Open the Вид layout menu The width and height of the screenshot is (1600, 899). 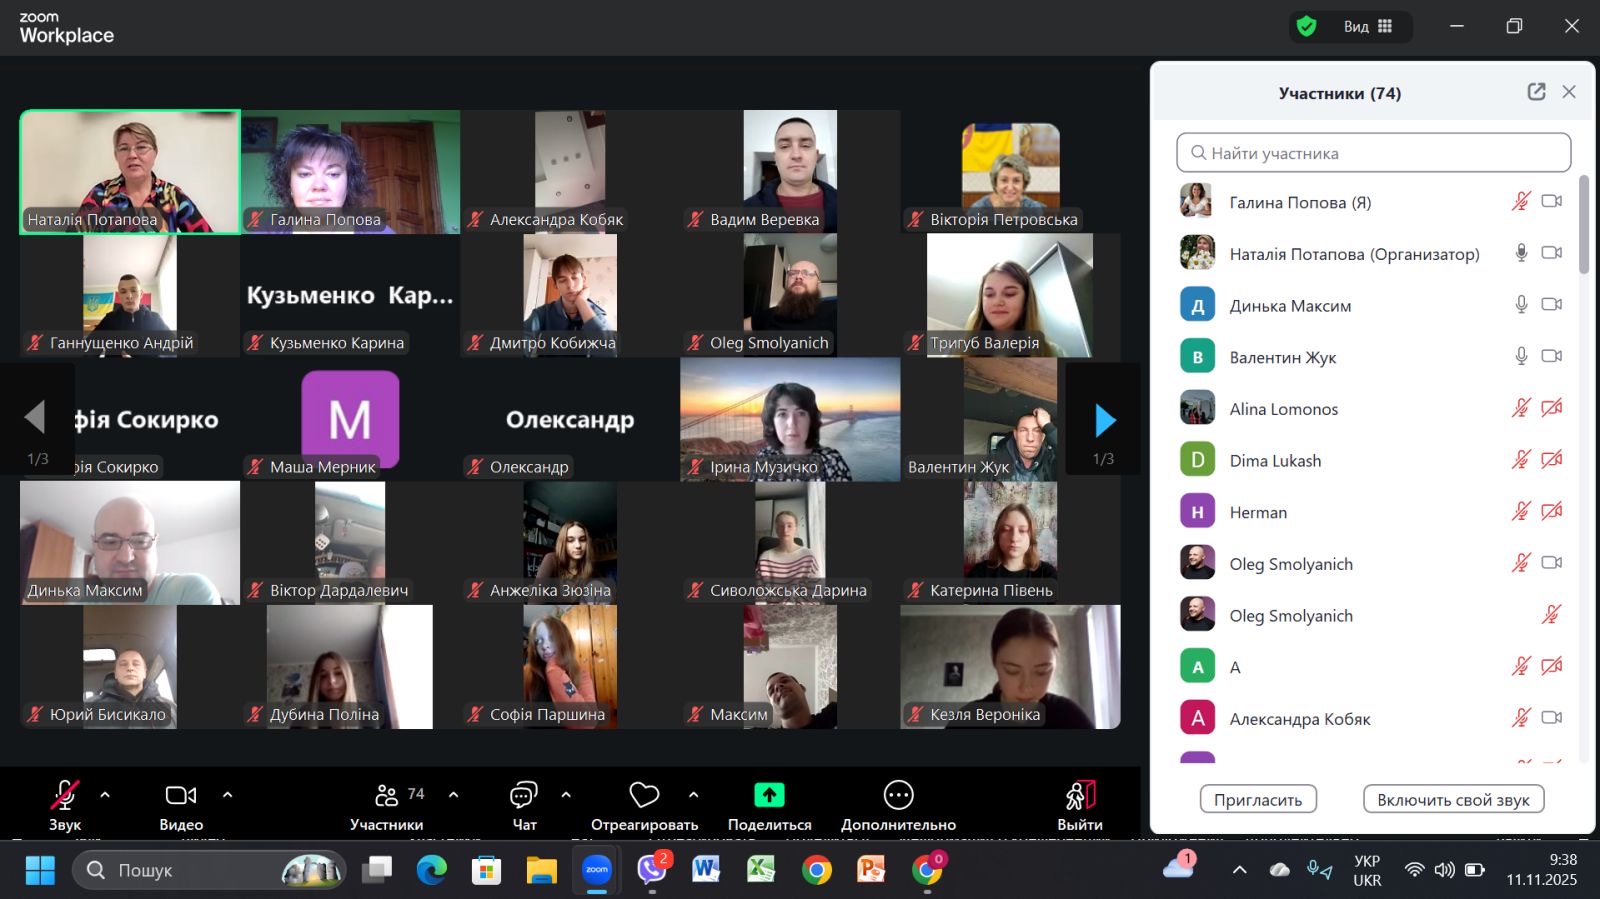coord(1367,26)
